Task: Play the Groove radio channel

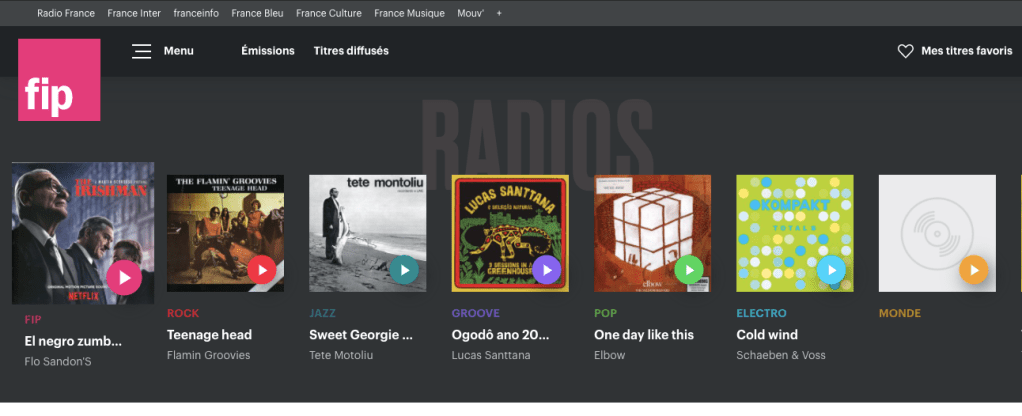Action: (546, 269)
